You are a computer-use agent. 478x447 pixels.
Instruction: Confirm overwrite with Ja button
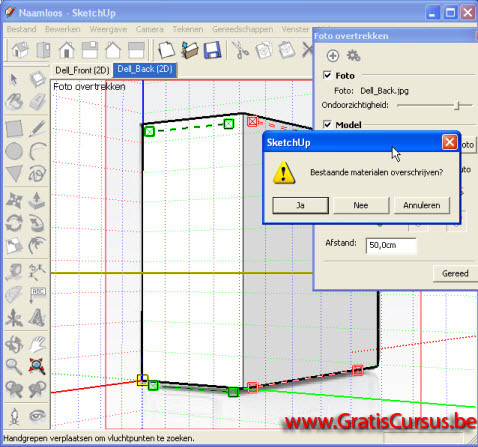[300, 205]
